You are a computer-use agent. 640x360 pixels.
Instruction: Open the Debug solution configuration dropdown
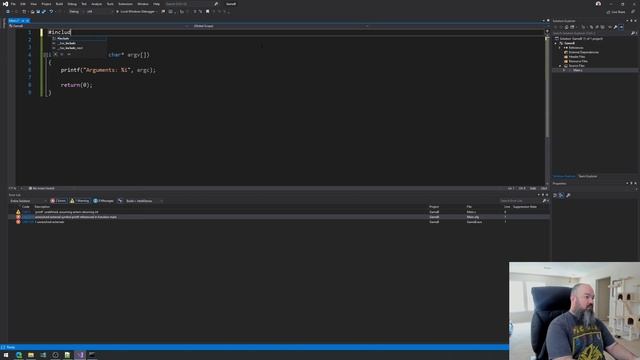click(75, 11)
